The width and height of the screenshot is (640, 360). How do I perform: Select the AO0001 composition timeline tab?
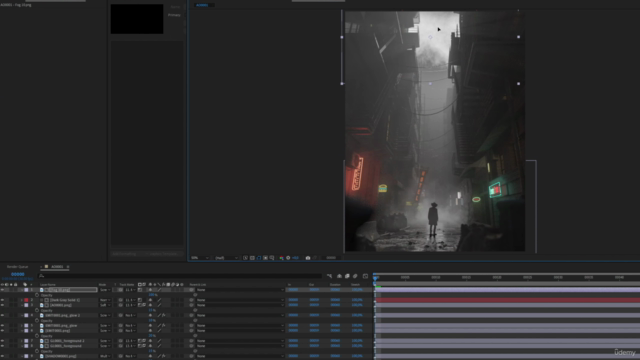click(x=57, y=267)
